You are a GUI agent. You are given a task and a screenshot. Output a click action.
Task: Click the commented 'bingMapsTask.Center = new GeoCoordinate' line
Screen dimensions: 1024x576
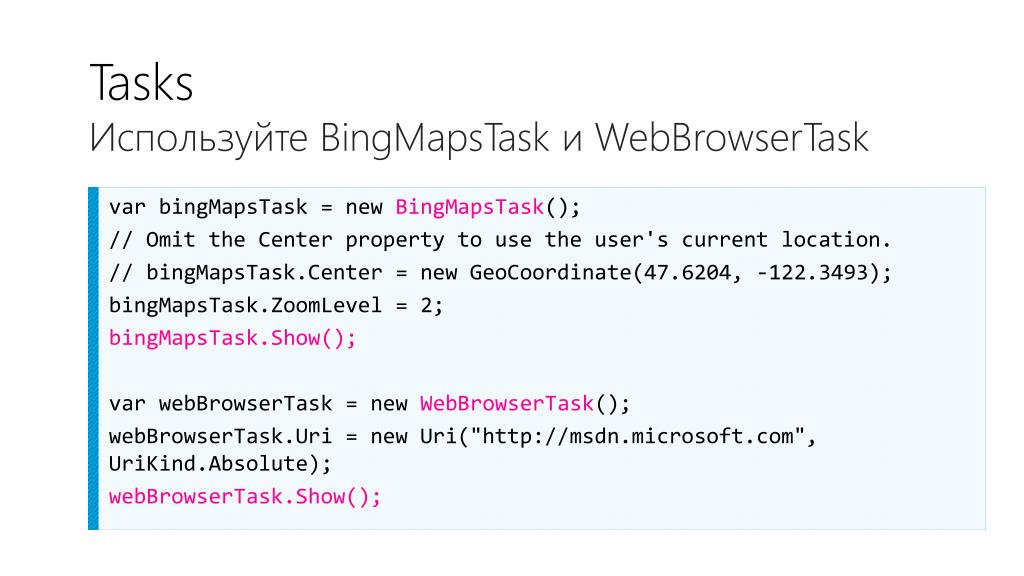[x=500, y=272]
